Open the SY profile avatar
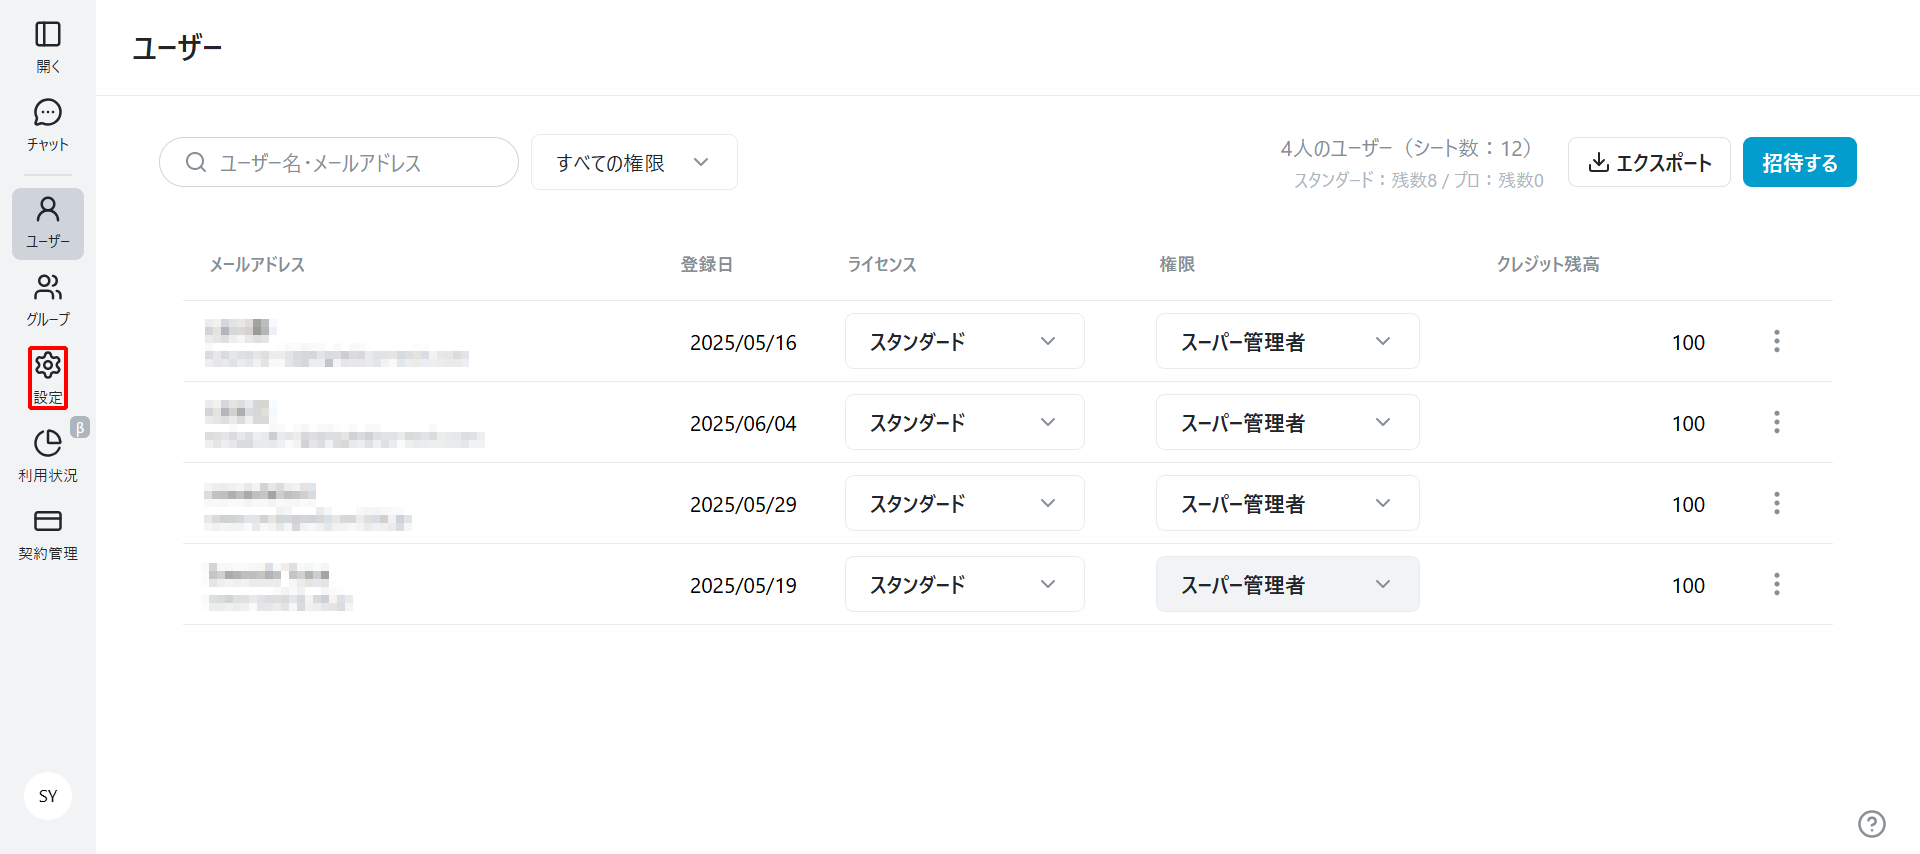Screen dimensions: 1920x854 pyautogui.click(x=48, y=796)
